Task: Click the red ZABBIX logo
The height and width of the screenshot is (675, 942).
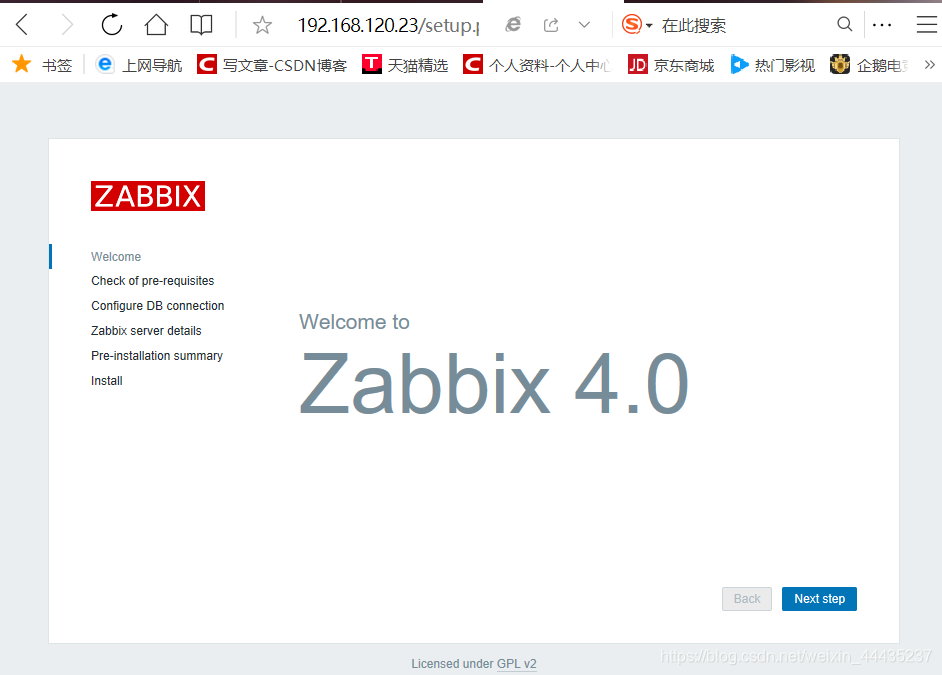Action: (148, 196)
